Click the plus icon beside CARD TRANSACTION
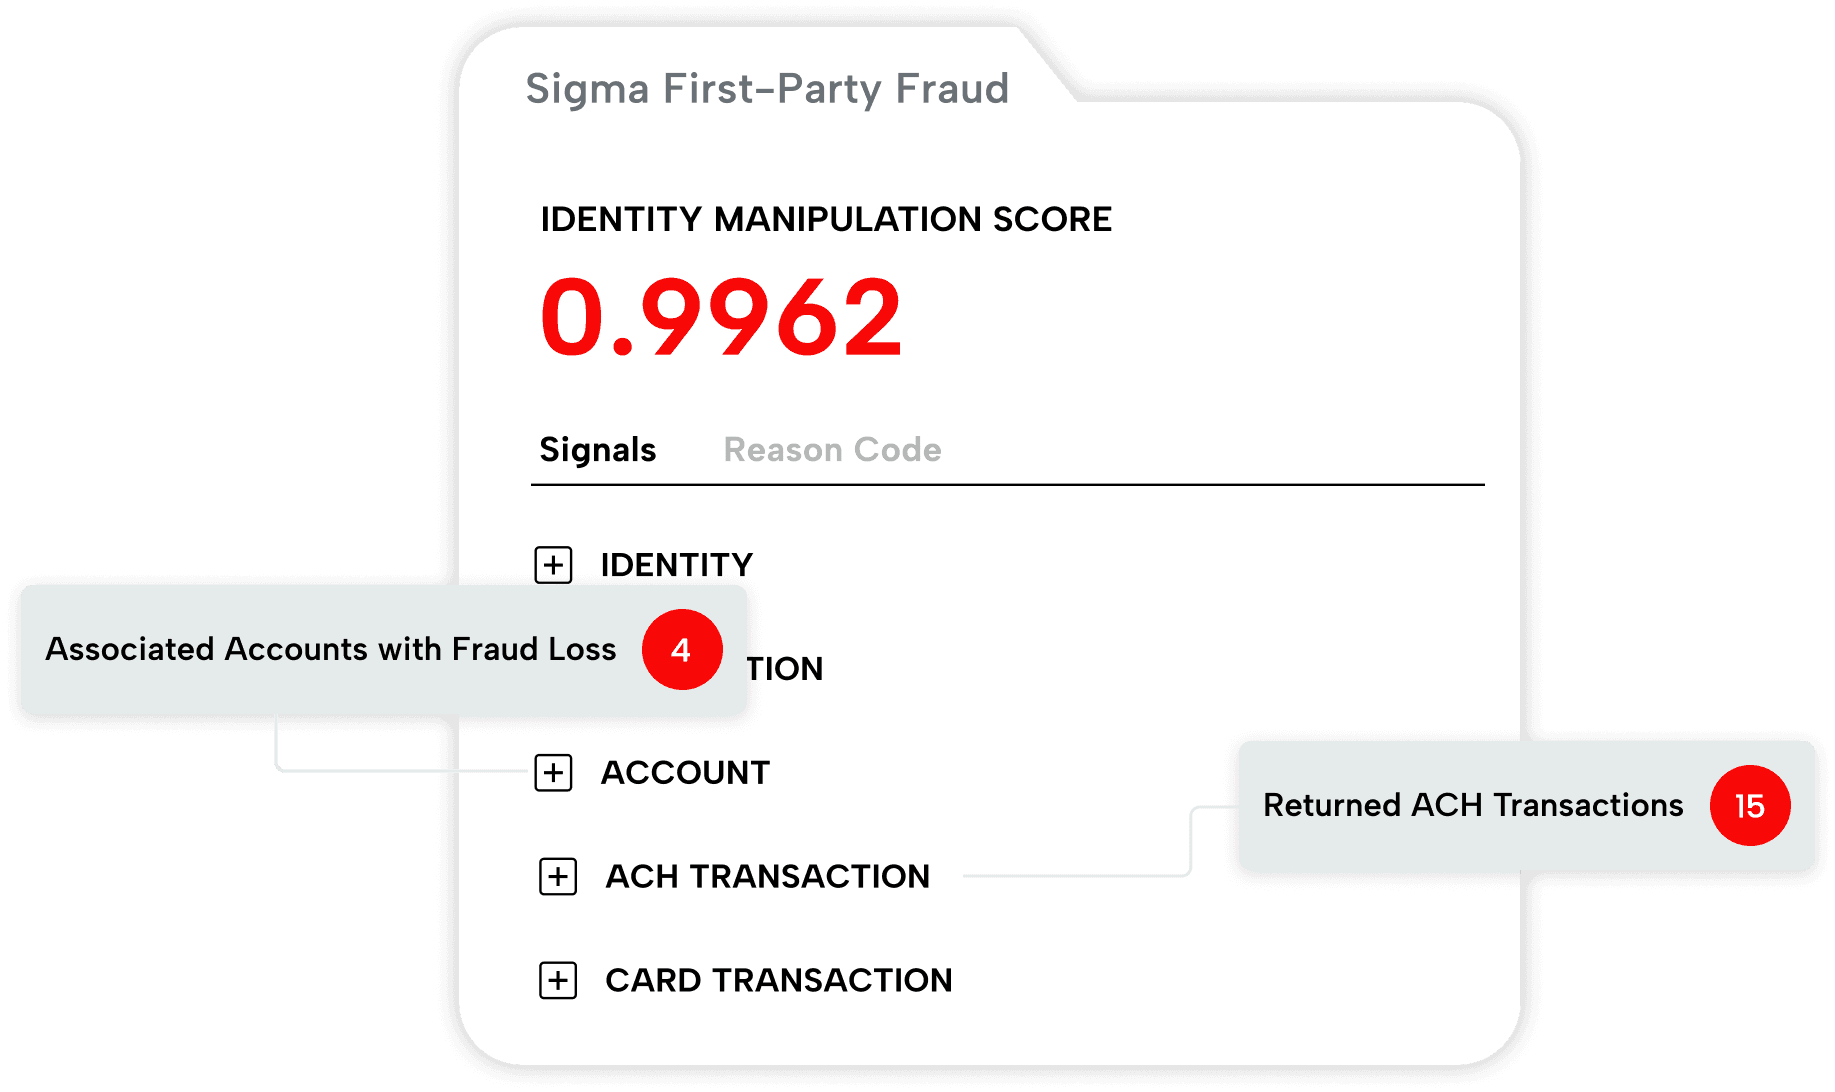Viewport: 1835px width, 1092px height. click(x=557, y=980)
